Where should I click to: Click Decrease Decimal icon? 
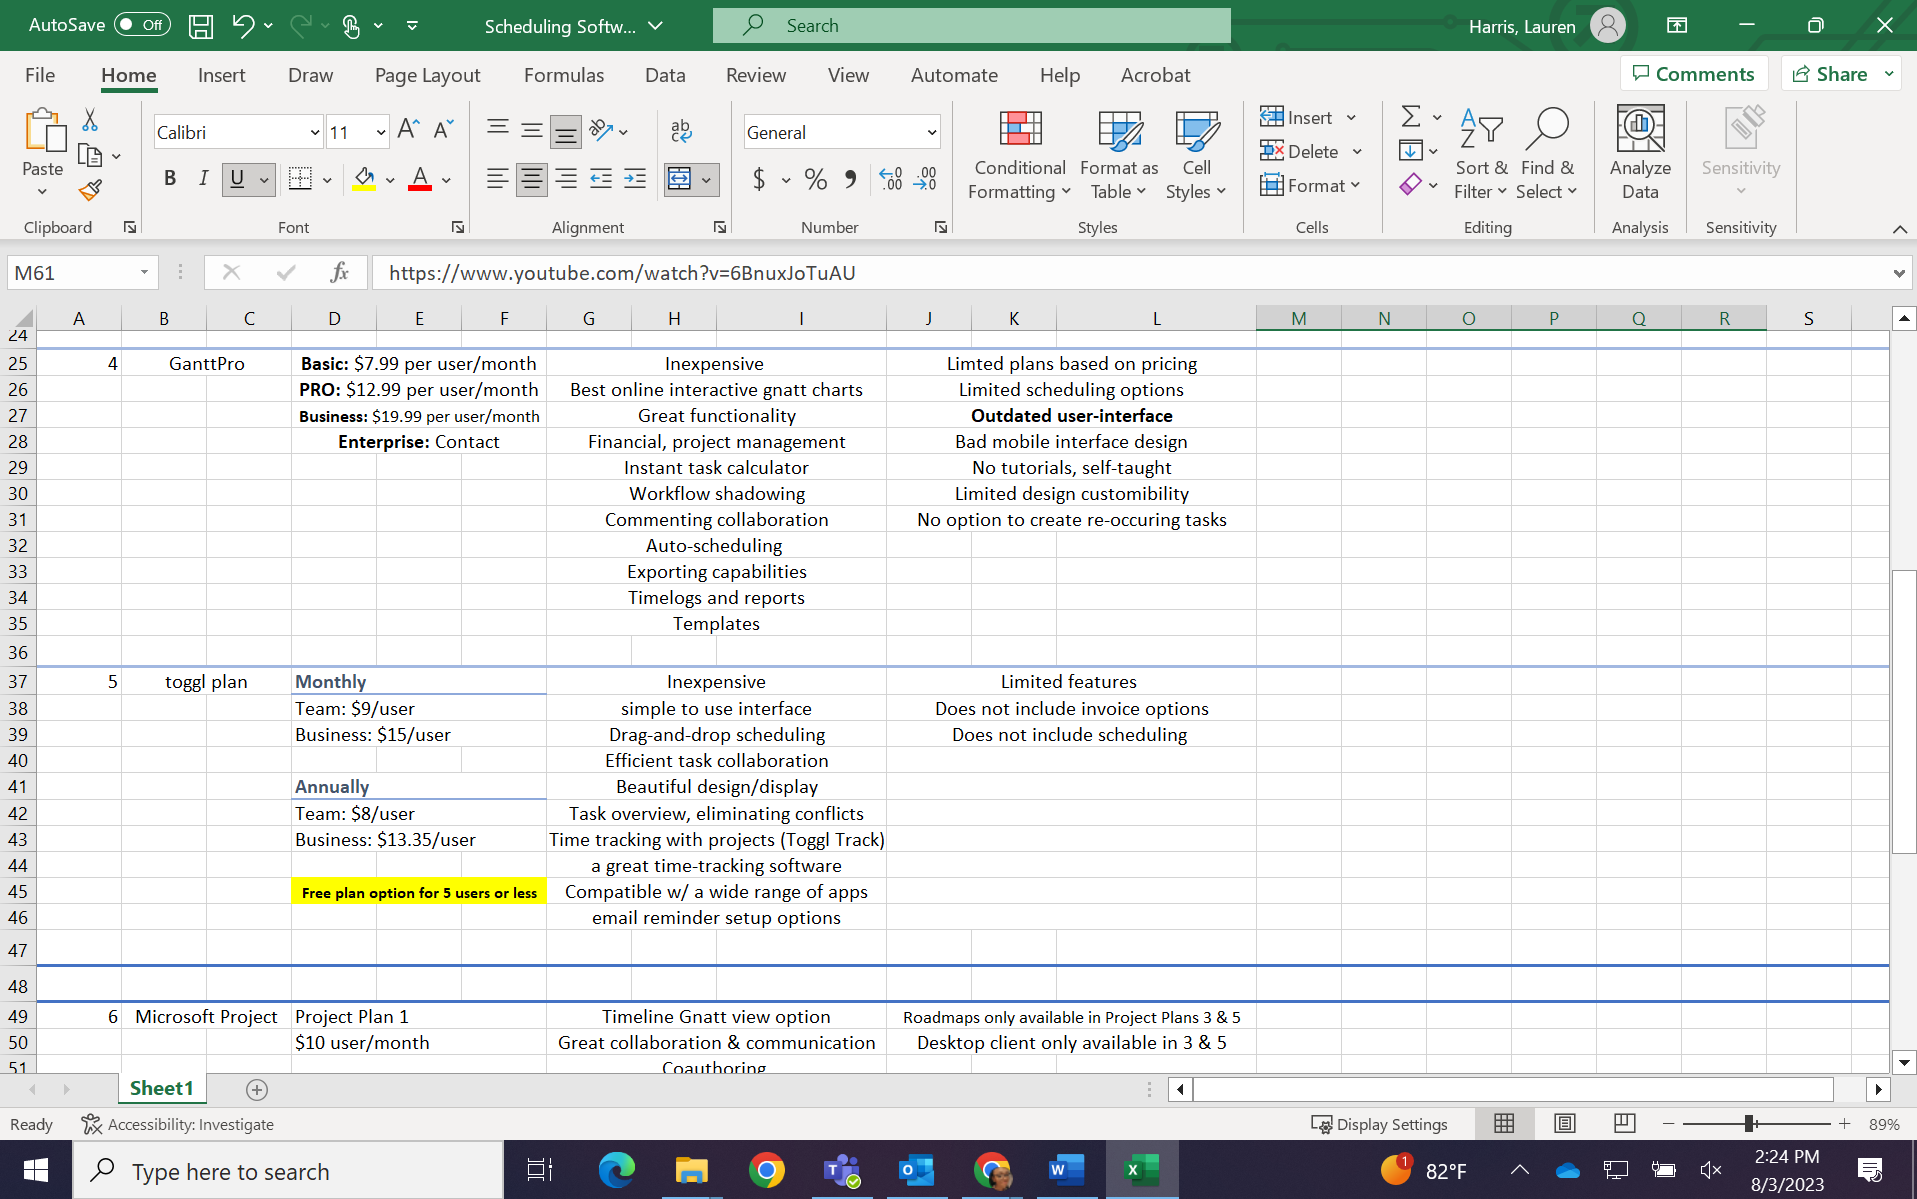[x=926, y=179]
